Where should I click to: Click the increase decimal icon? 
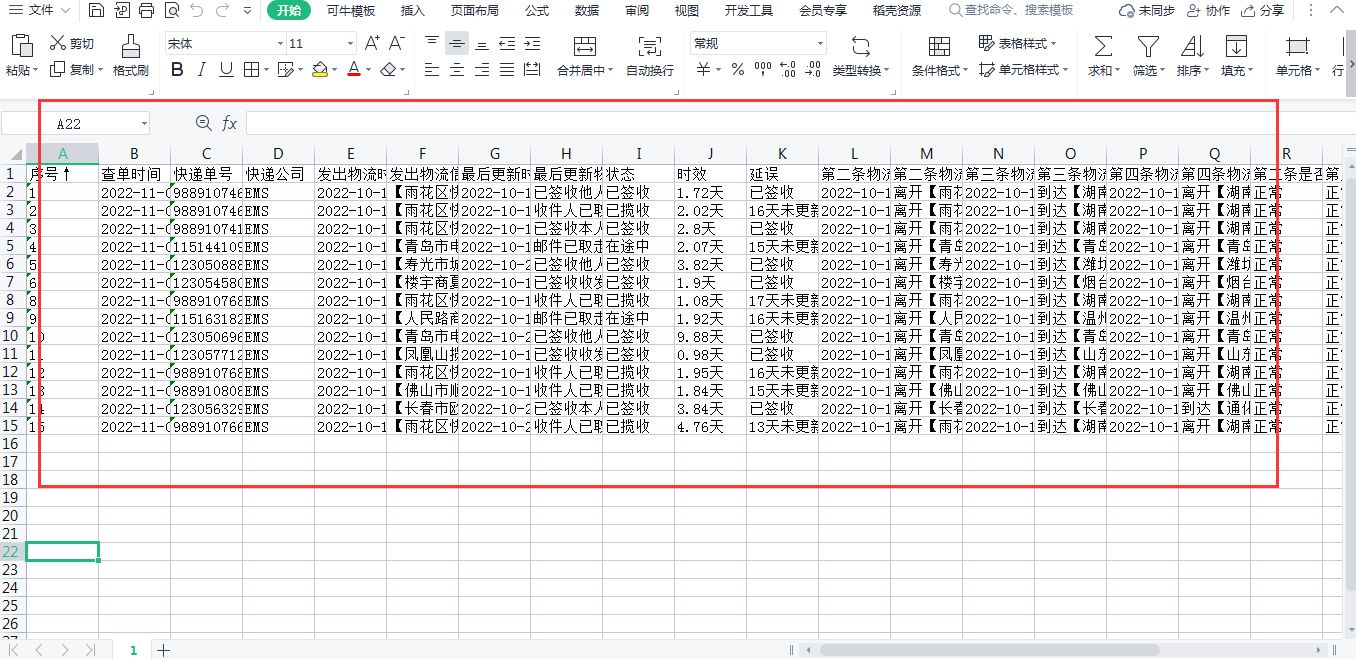pos(788,70)
